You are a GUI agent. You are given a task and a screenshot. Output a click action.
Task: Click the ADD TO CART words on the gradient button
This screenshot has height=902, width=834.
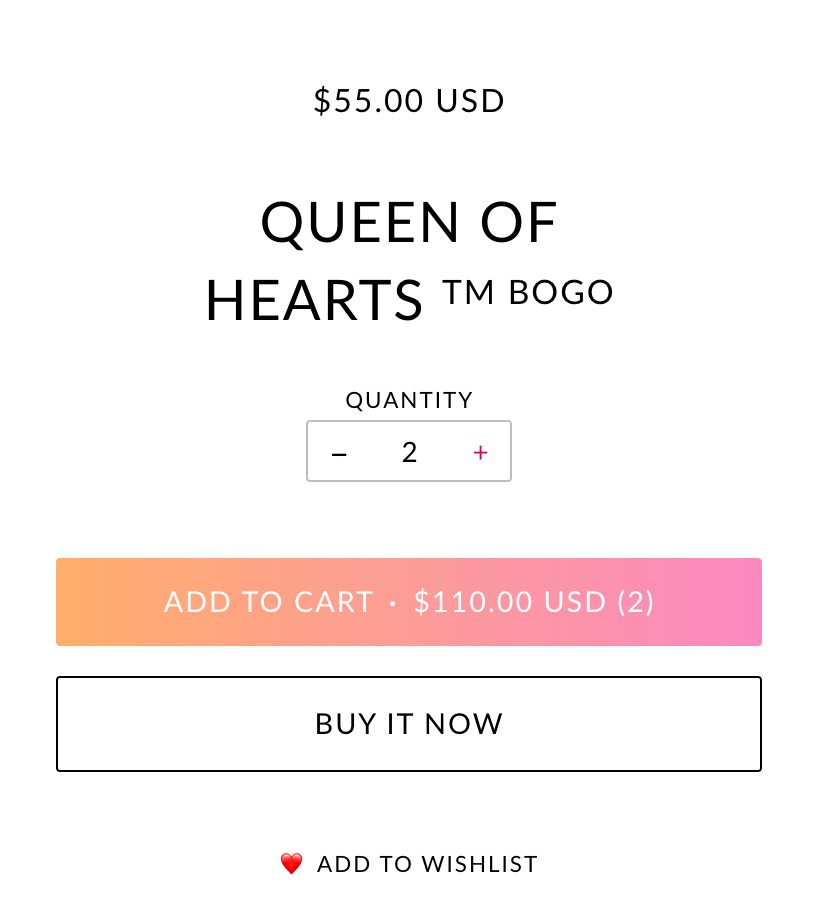pos(269,602)
